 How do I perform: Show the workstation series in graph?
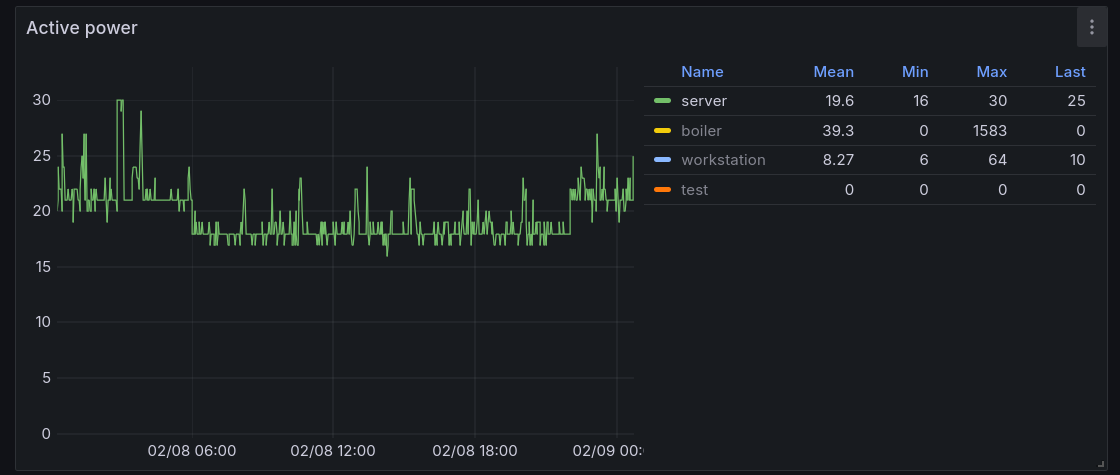tap(723, 160)
